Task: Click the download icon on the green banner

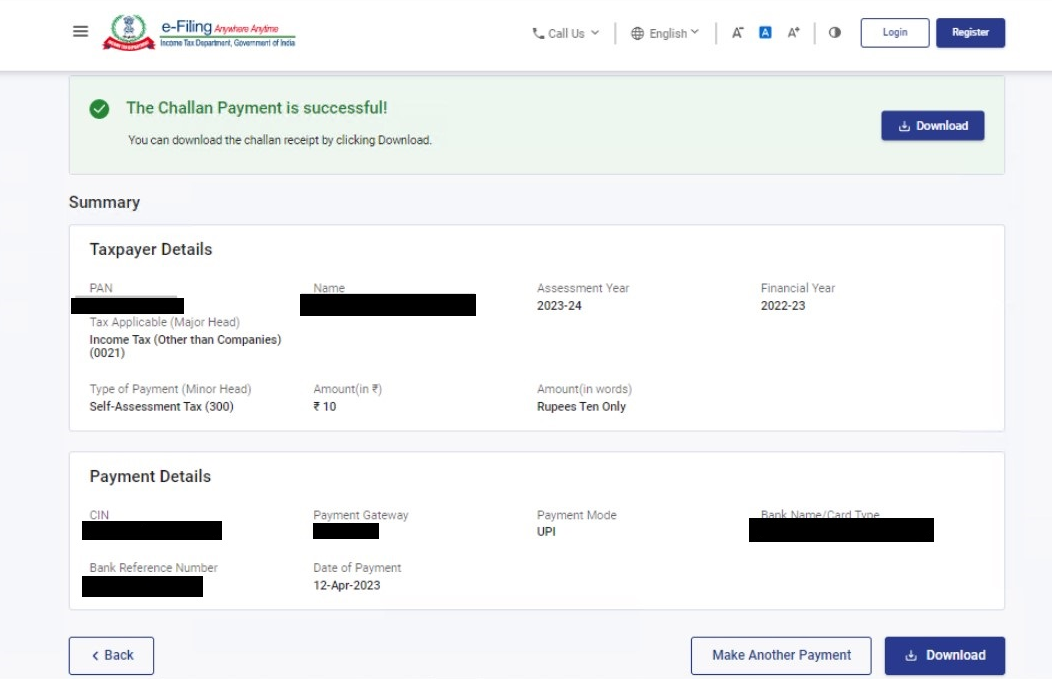Action: (904, 125)
